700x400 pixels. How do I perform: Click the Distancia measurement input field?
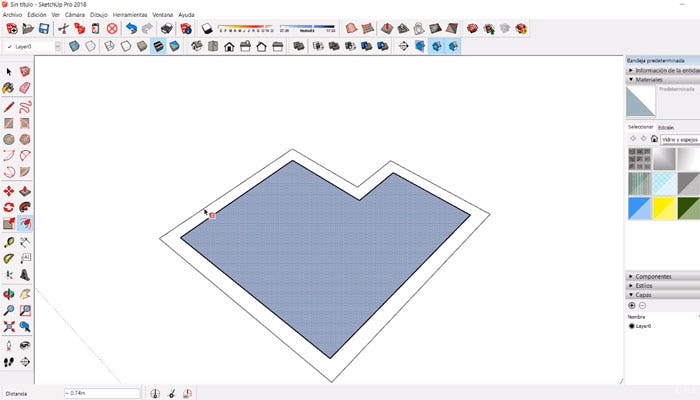click(102, 393)
